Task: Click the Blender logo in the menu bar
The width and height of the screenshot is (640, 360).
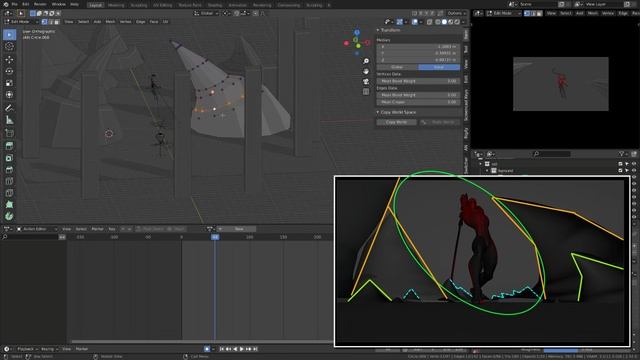Action: point(5,4)
